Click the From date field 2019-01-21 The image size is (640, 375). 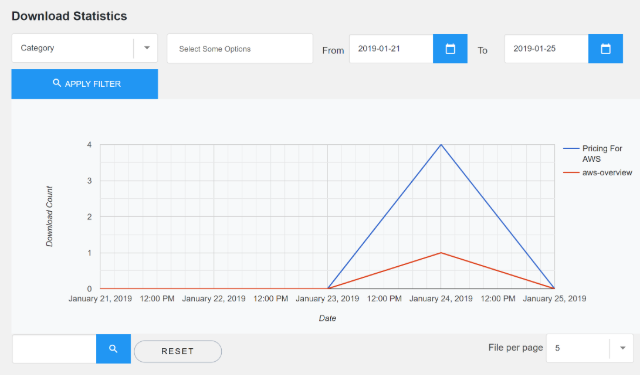(391, 49)
